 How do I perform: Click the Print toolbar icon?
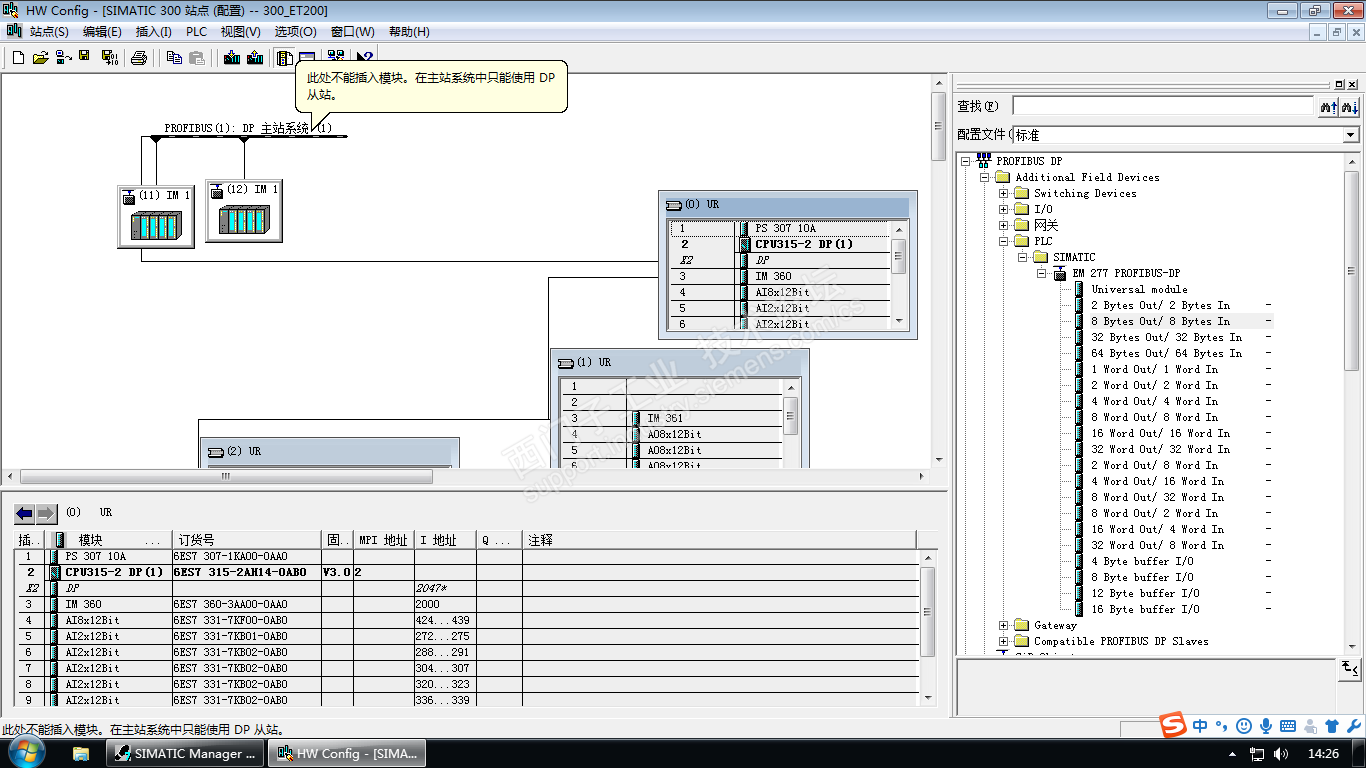(139, 58)
